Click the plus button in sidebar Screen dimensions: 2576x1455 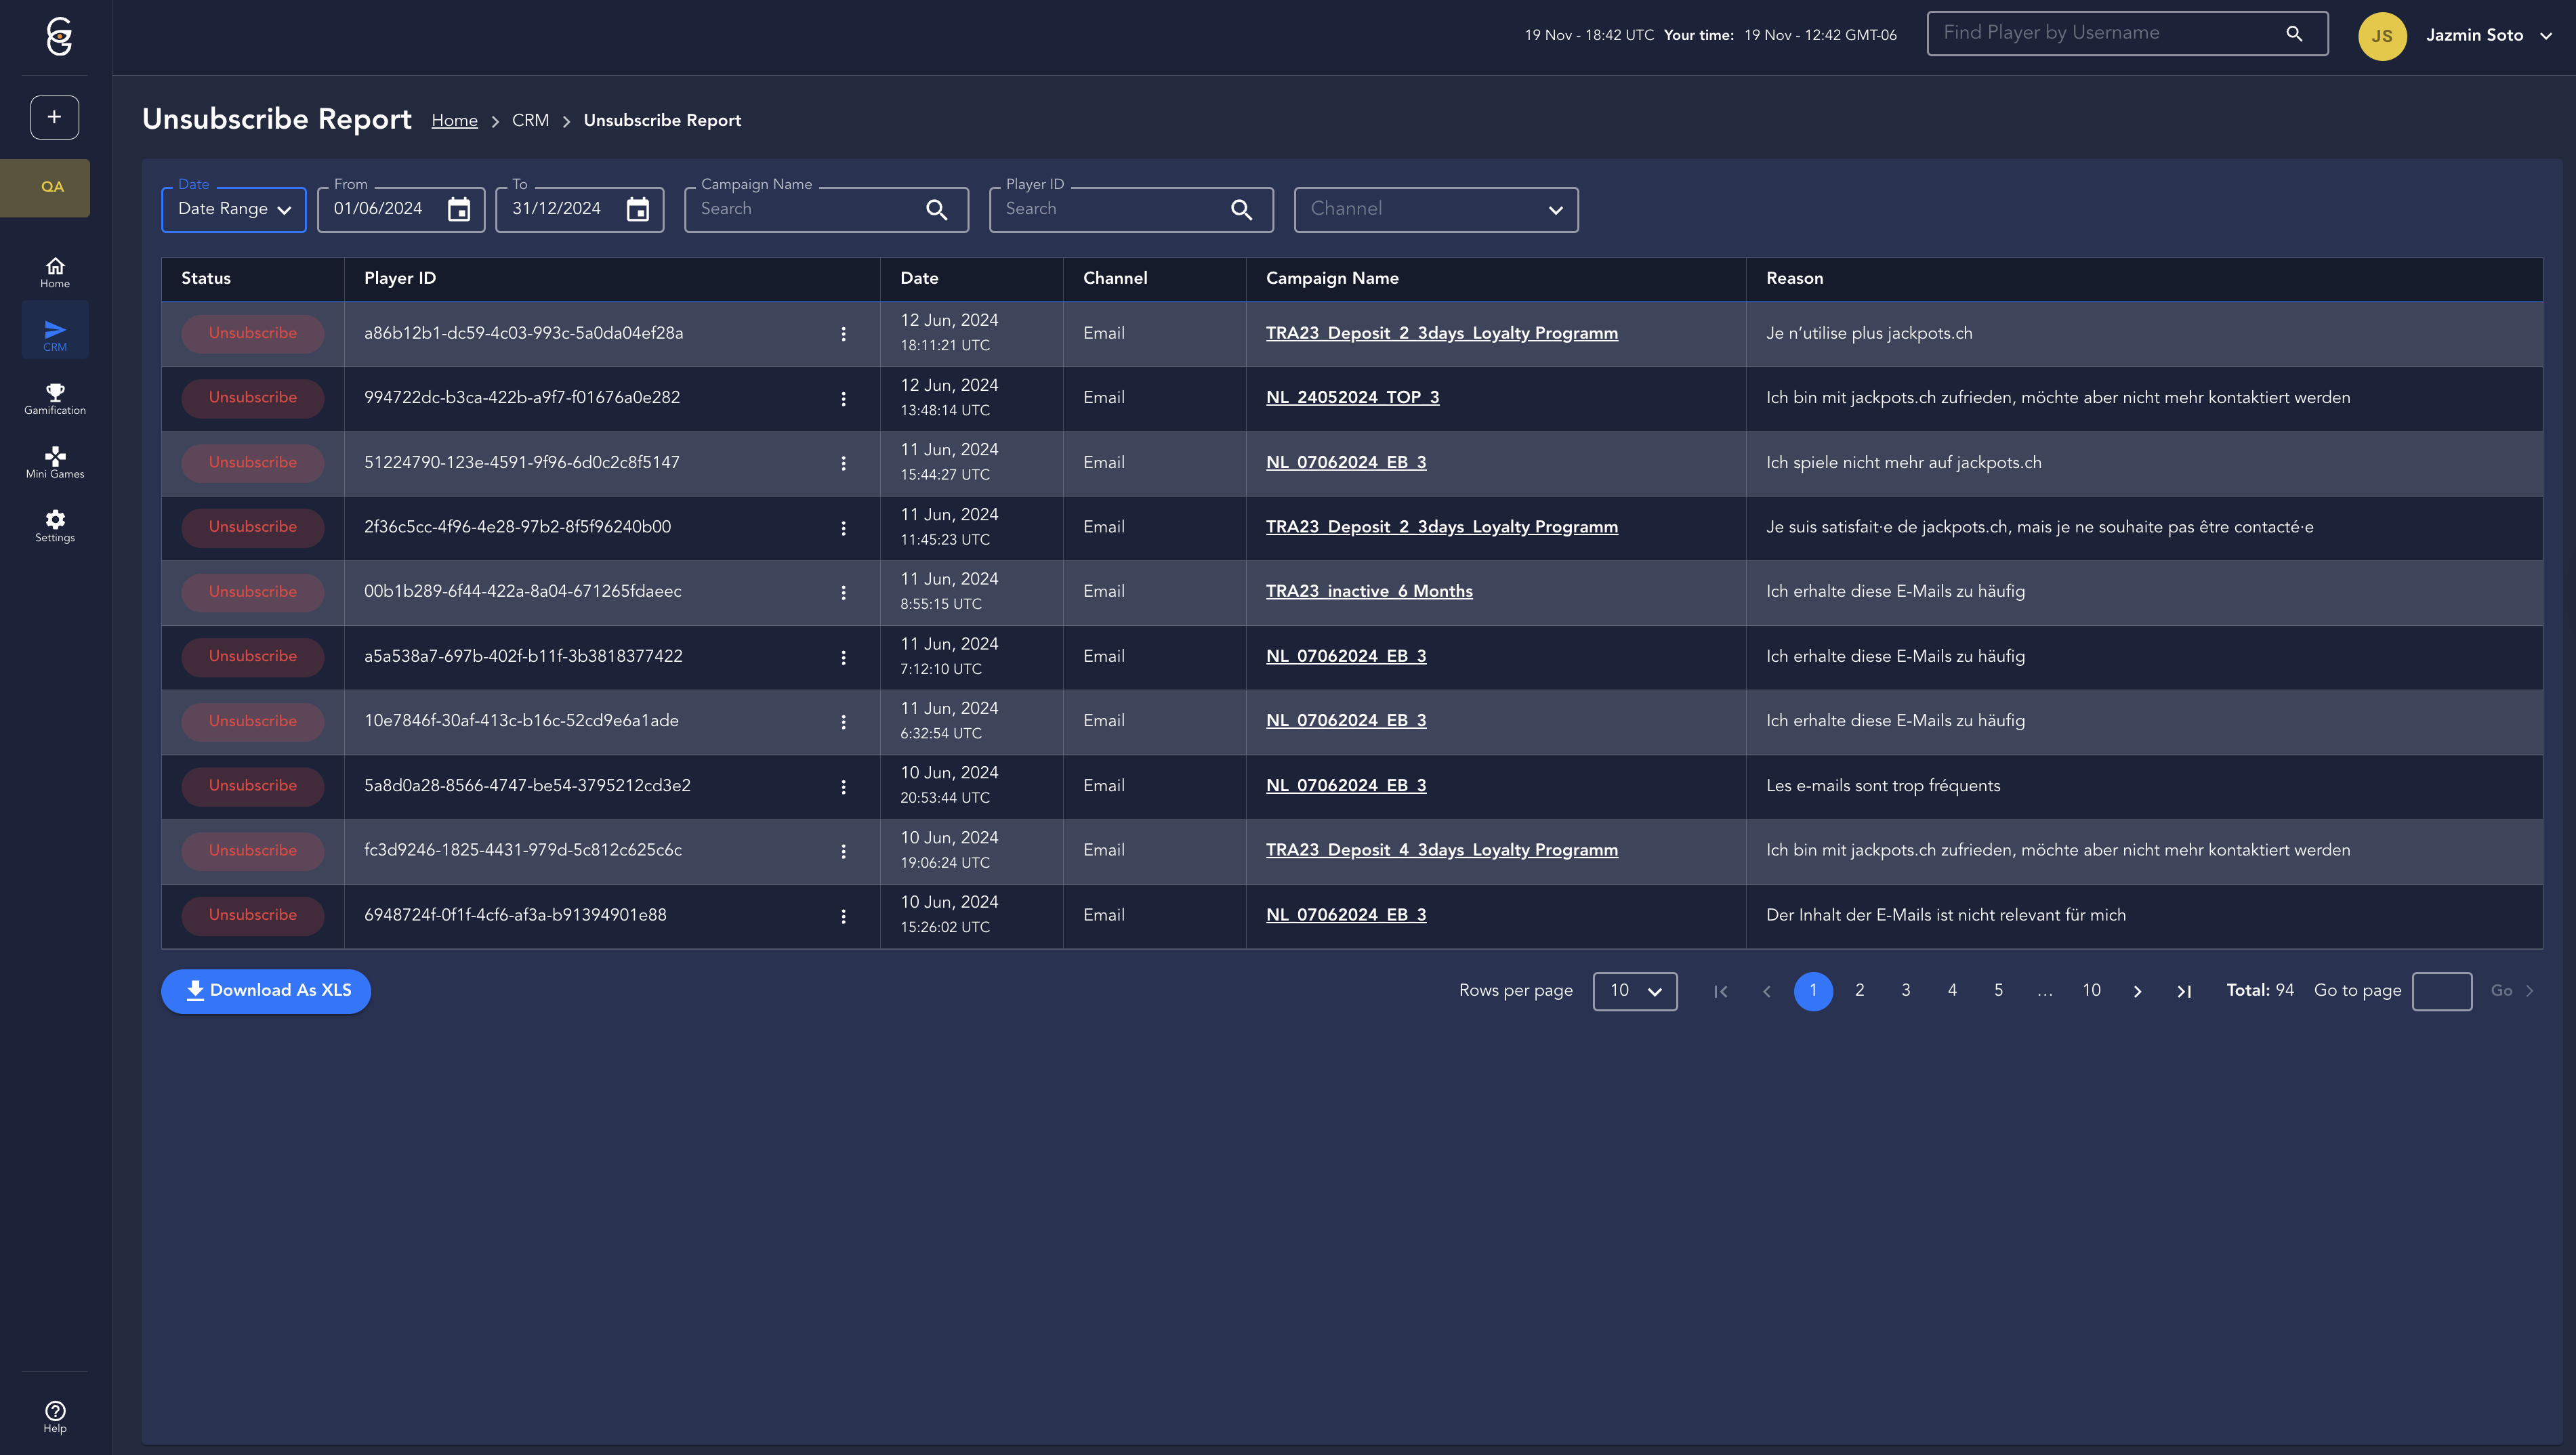coord(55,117)
